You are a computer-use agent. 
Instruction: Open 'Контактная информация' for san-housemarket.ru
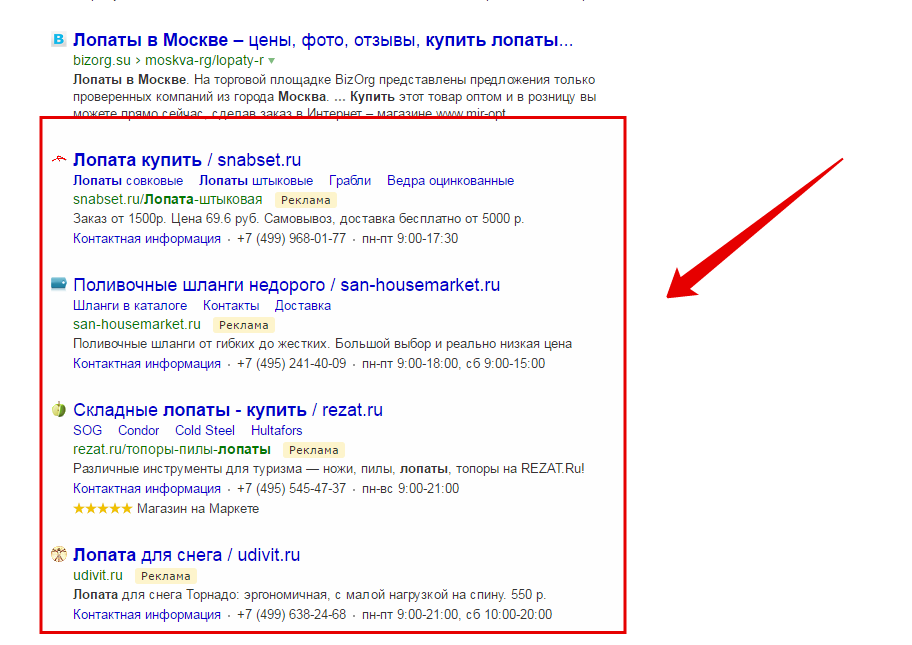[x=147, y=364]
